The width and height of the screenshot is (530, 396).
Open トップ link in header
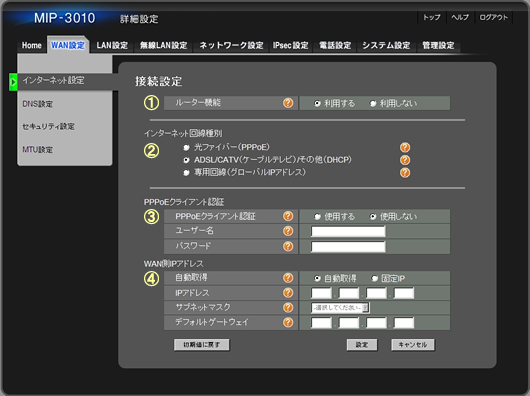click(x=432, y=17)
